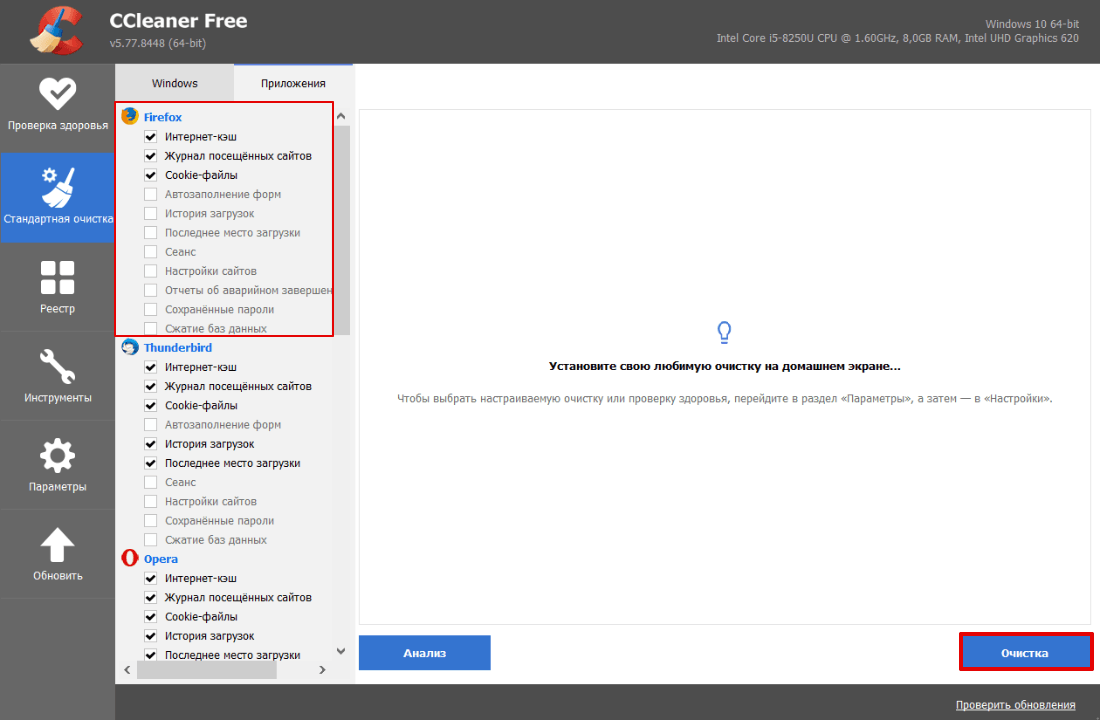Click the Intel Core i5-8250U hardware info line
This screenshot has width=1100, height=720.
[x=897, y=38]
